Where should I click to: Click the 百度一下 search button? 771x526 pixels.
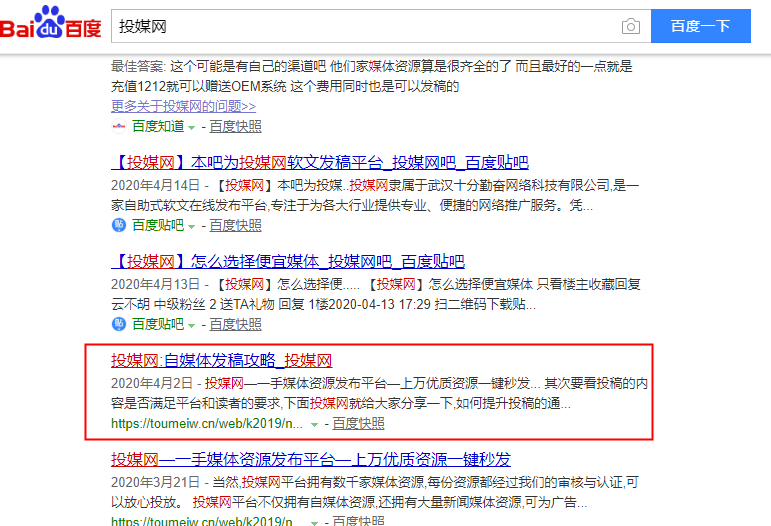701,26
